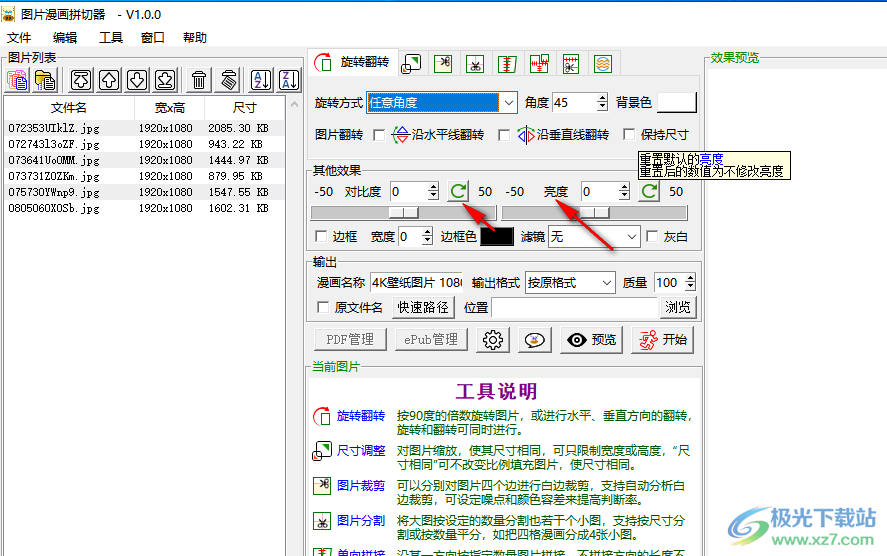Screen dimensions: 887x556
Task: Click the 角度 spinner arrows
Action: 602,102
